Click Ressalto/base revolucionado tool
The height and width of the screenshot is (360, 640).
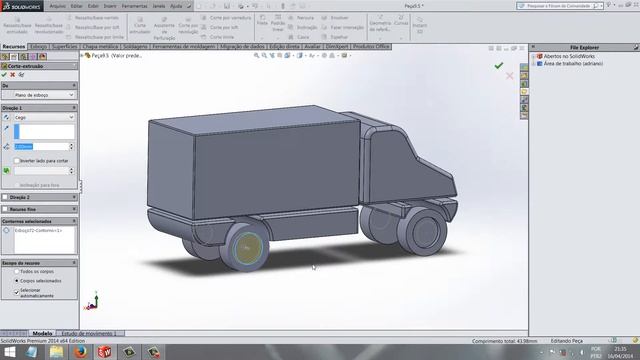coord(49,26)
